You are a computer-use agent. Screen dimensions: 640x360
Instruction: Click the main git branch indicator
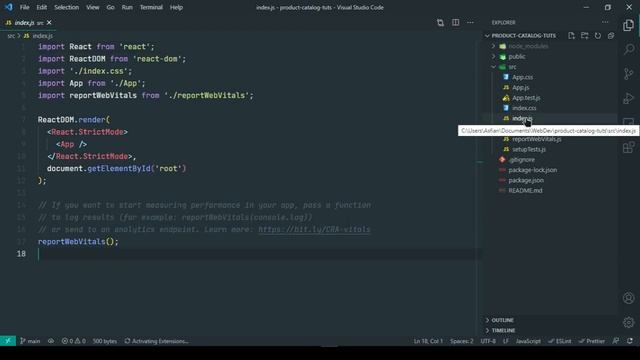30,341
